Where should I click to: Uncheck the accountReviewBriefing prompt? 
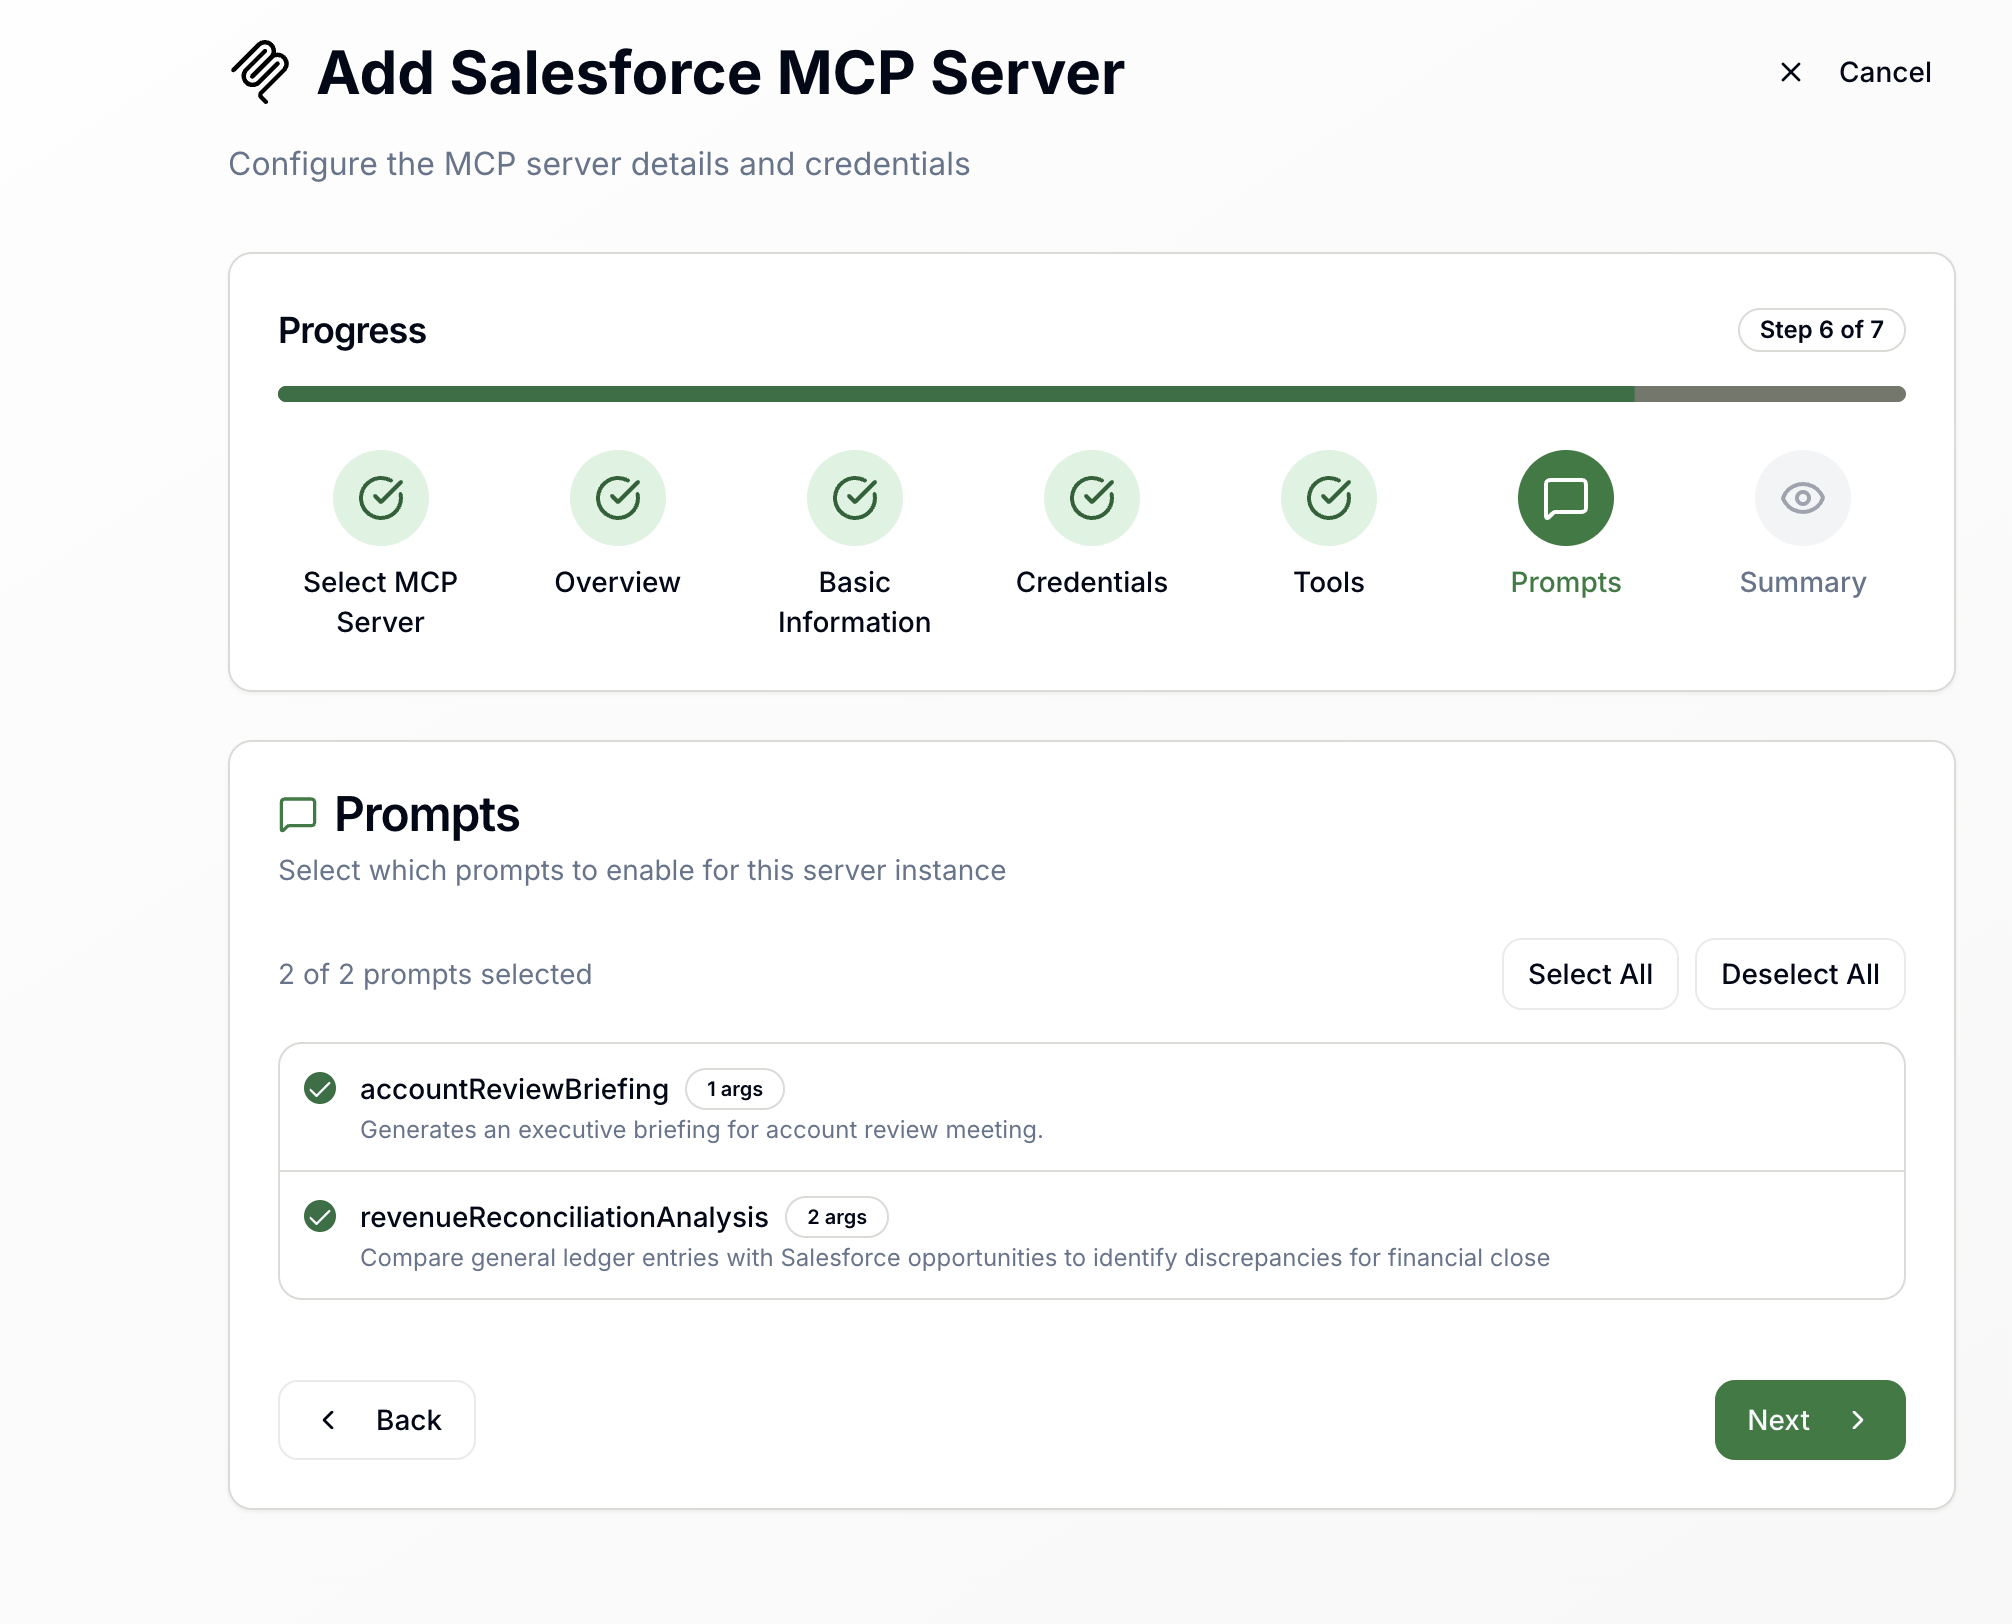320,1088
